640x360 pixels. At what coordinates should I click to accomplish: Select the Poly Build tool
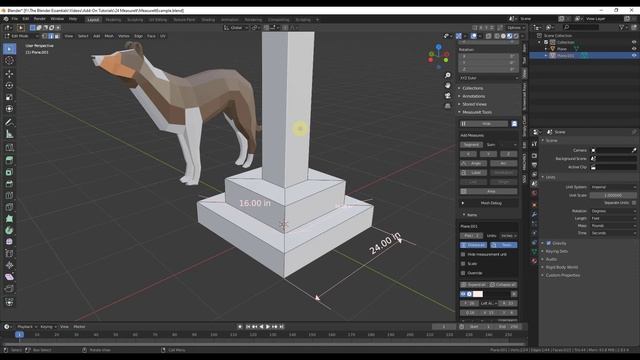pos(9,219)
